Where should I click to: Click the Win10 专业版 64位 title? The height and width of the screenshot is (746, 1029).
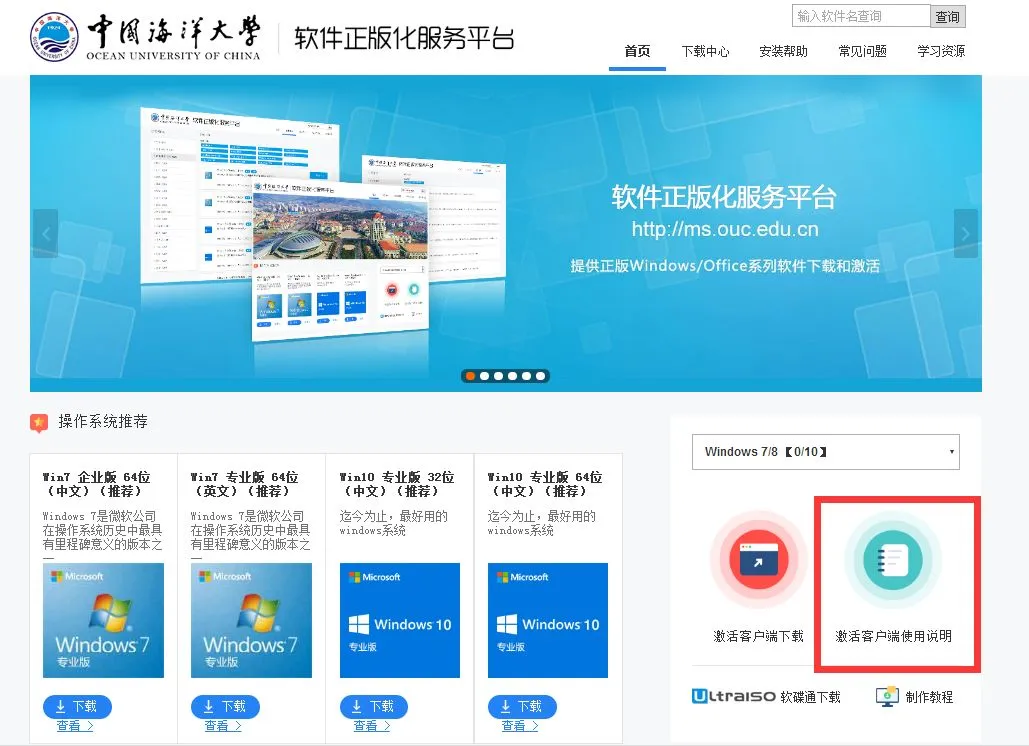coord(545,484)
